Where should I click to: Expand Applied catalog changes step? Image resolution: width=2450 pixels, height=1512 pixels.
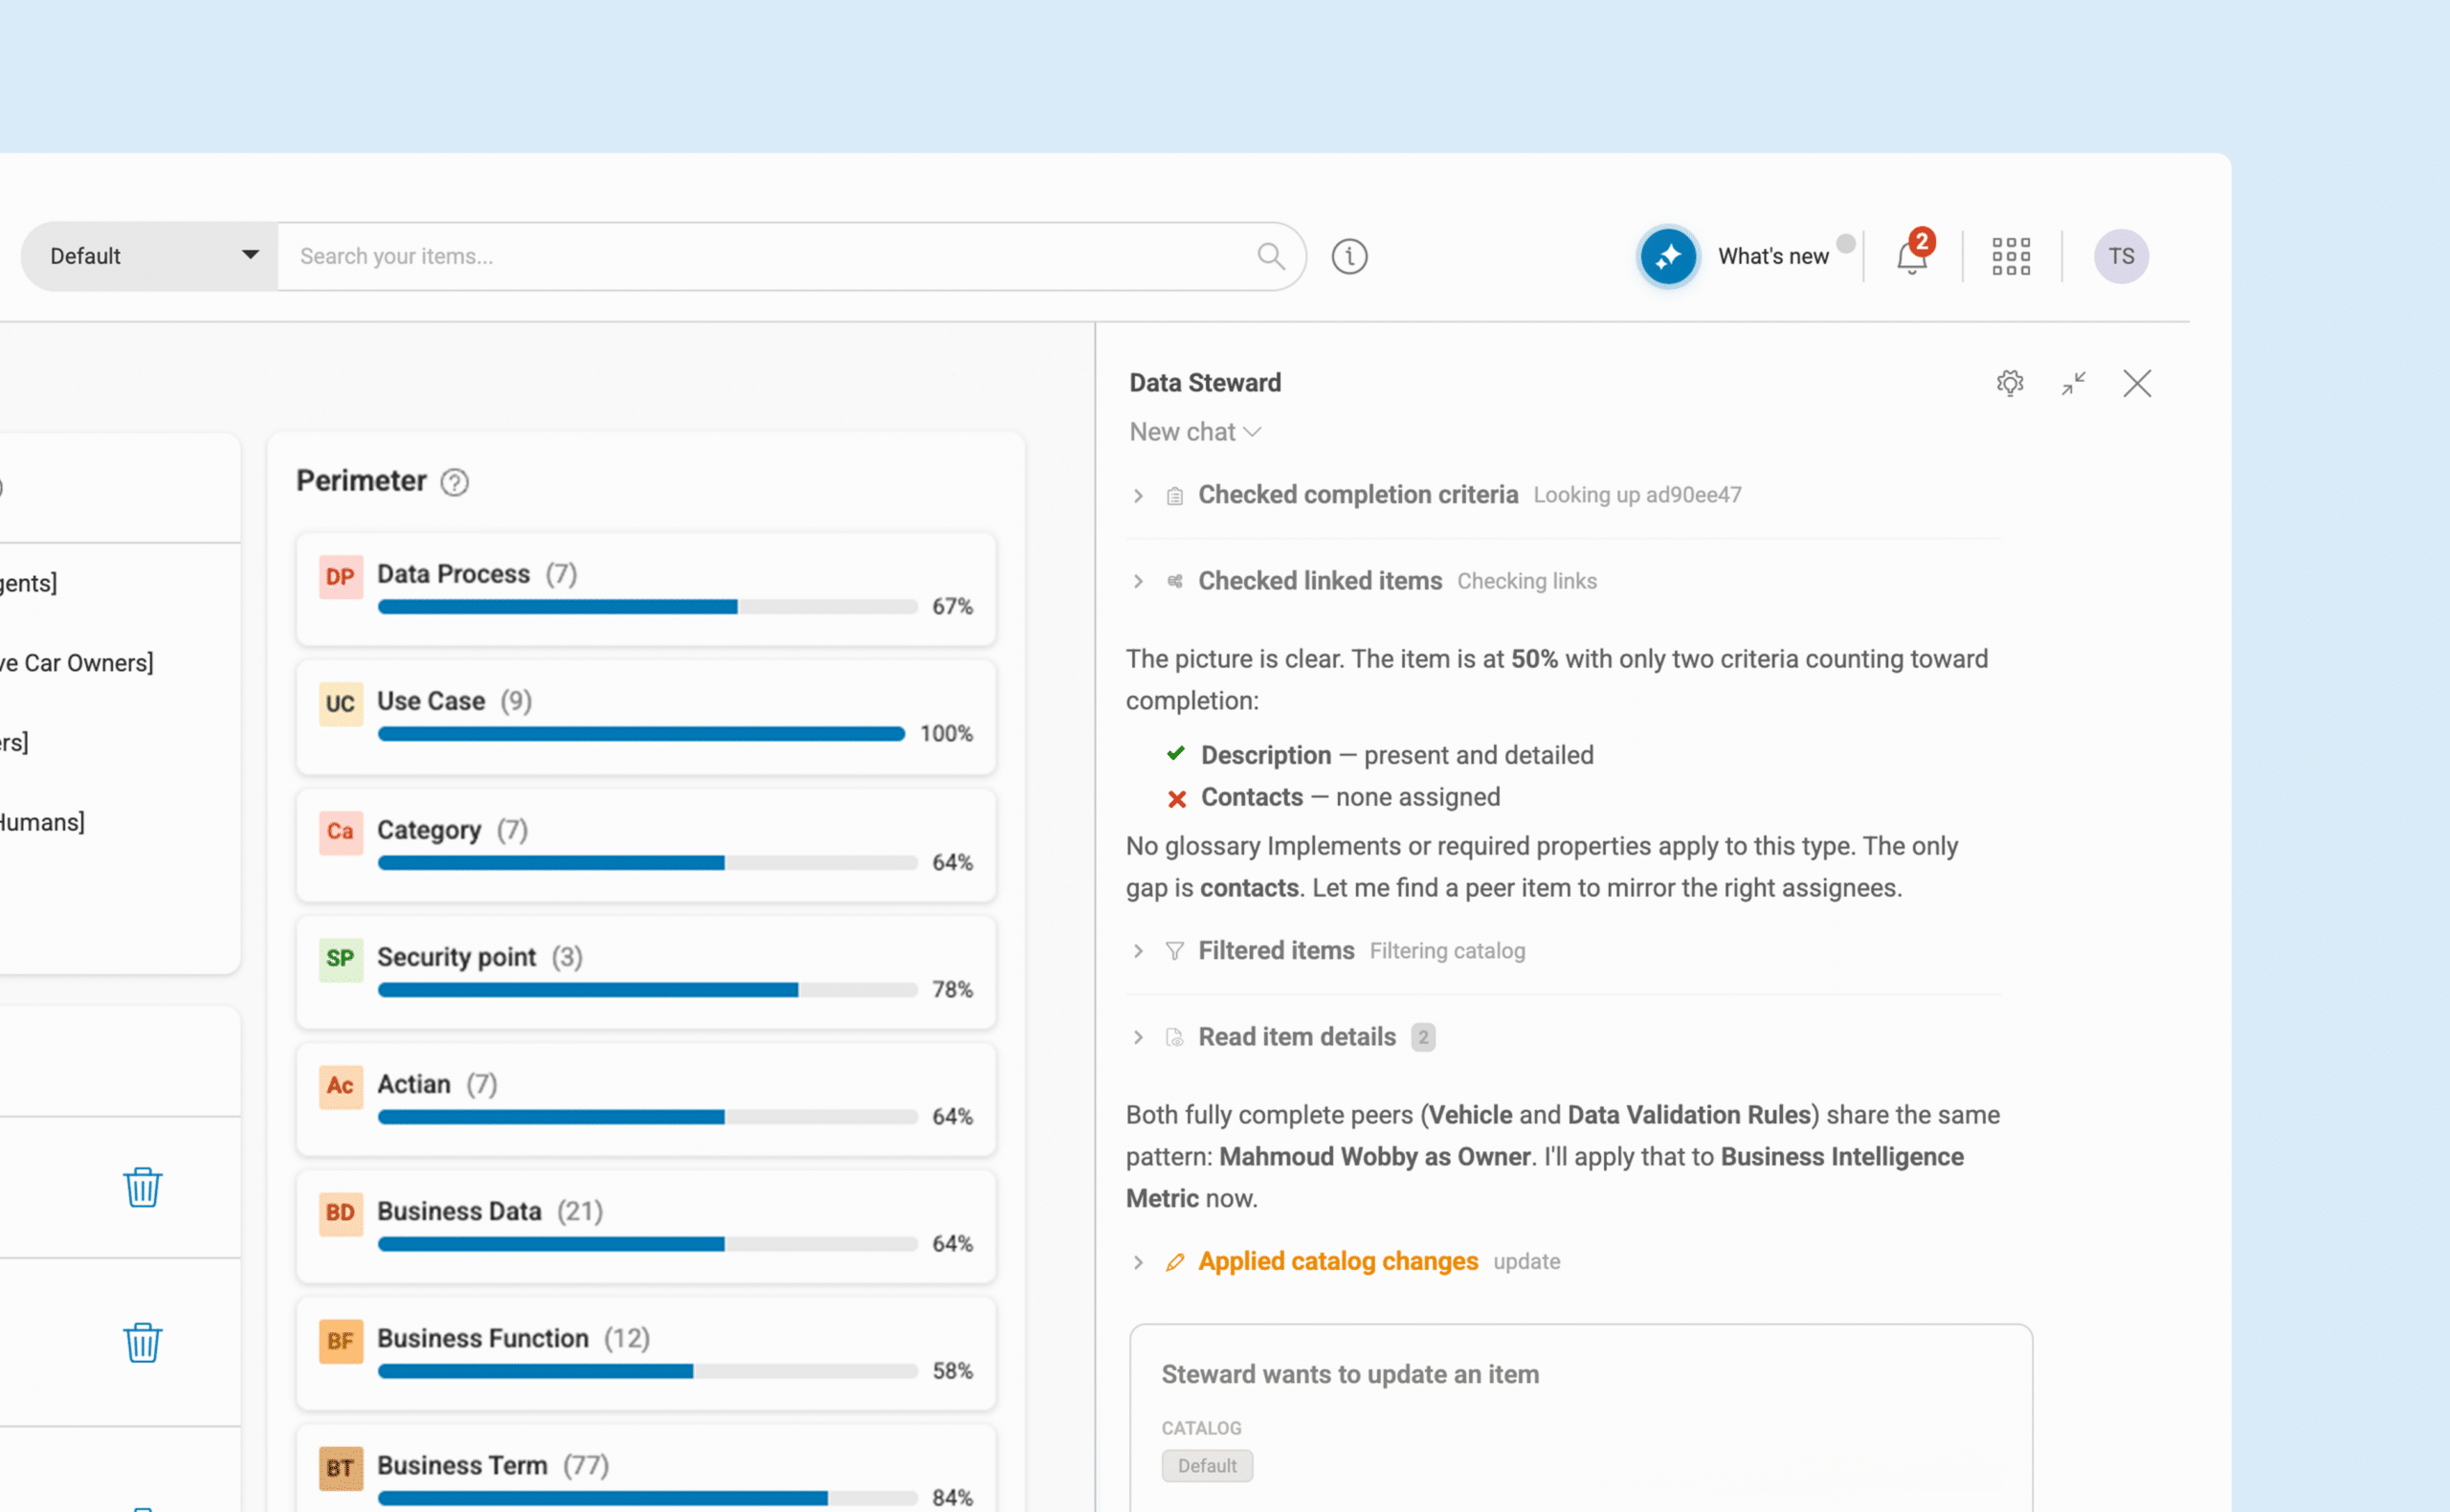tap(1138, 1262)
